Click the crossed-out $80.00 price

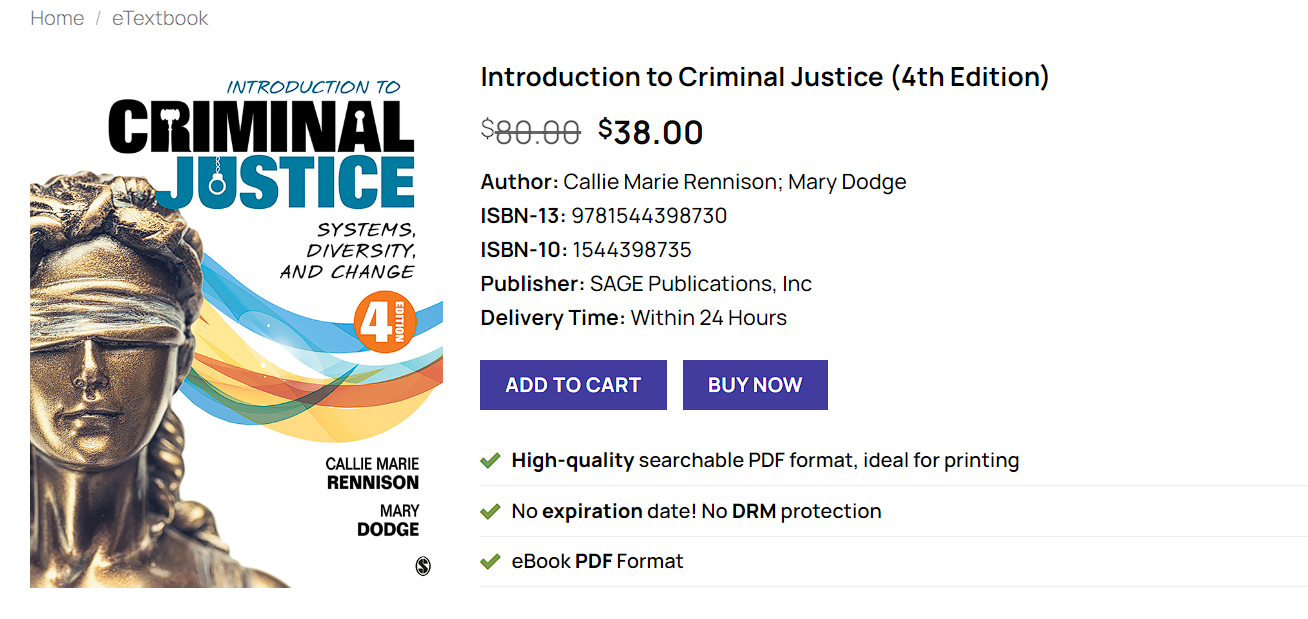pos(533,131)
